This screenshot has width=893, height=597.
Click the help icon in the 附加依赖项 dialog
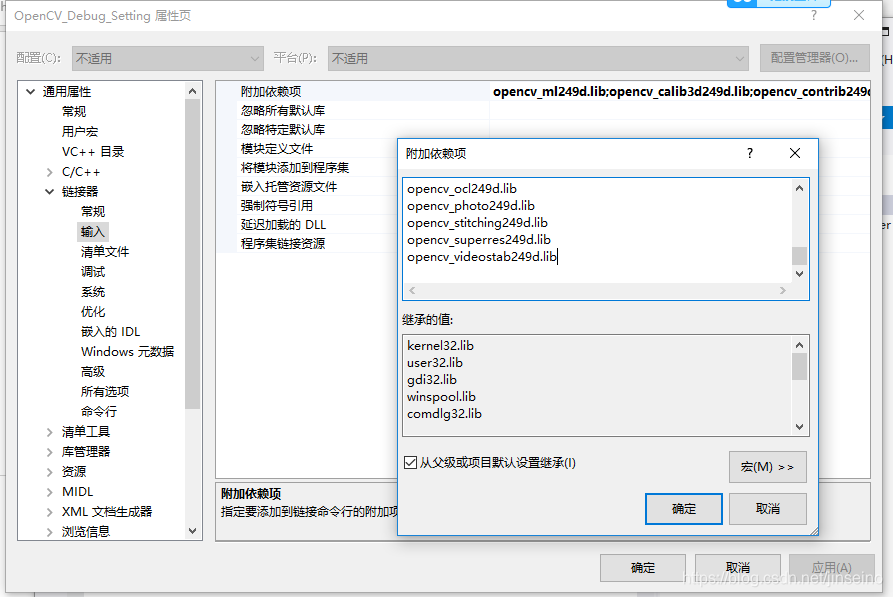tap(749, 153)
